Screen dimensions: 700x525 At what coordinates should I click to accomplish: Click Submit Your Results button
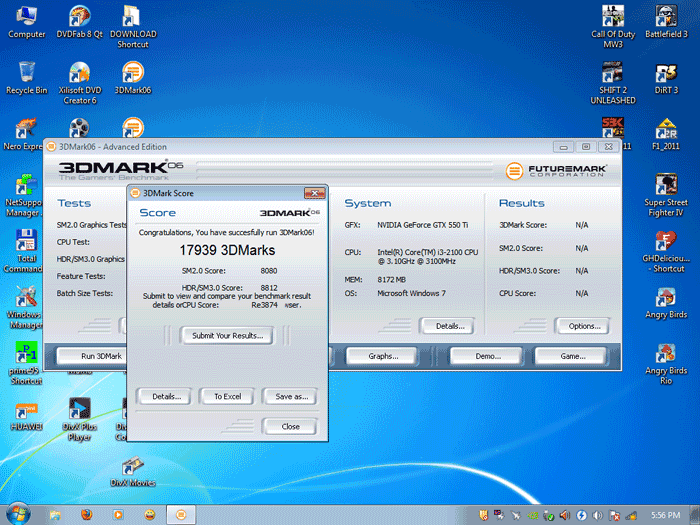(x=227, y=336)
